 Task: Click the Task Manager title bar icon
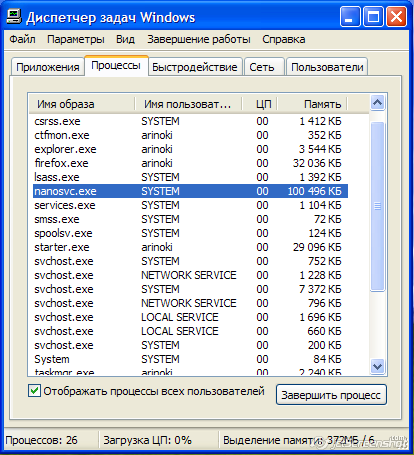[14, 17]
